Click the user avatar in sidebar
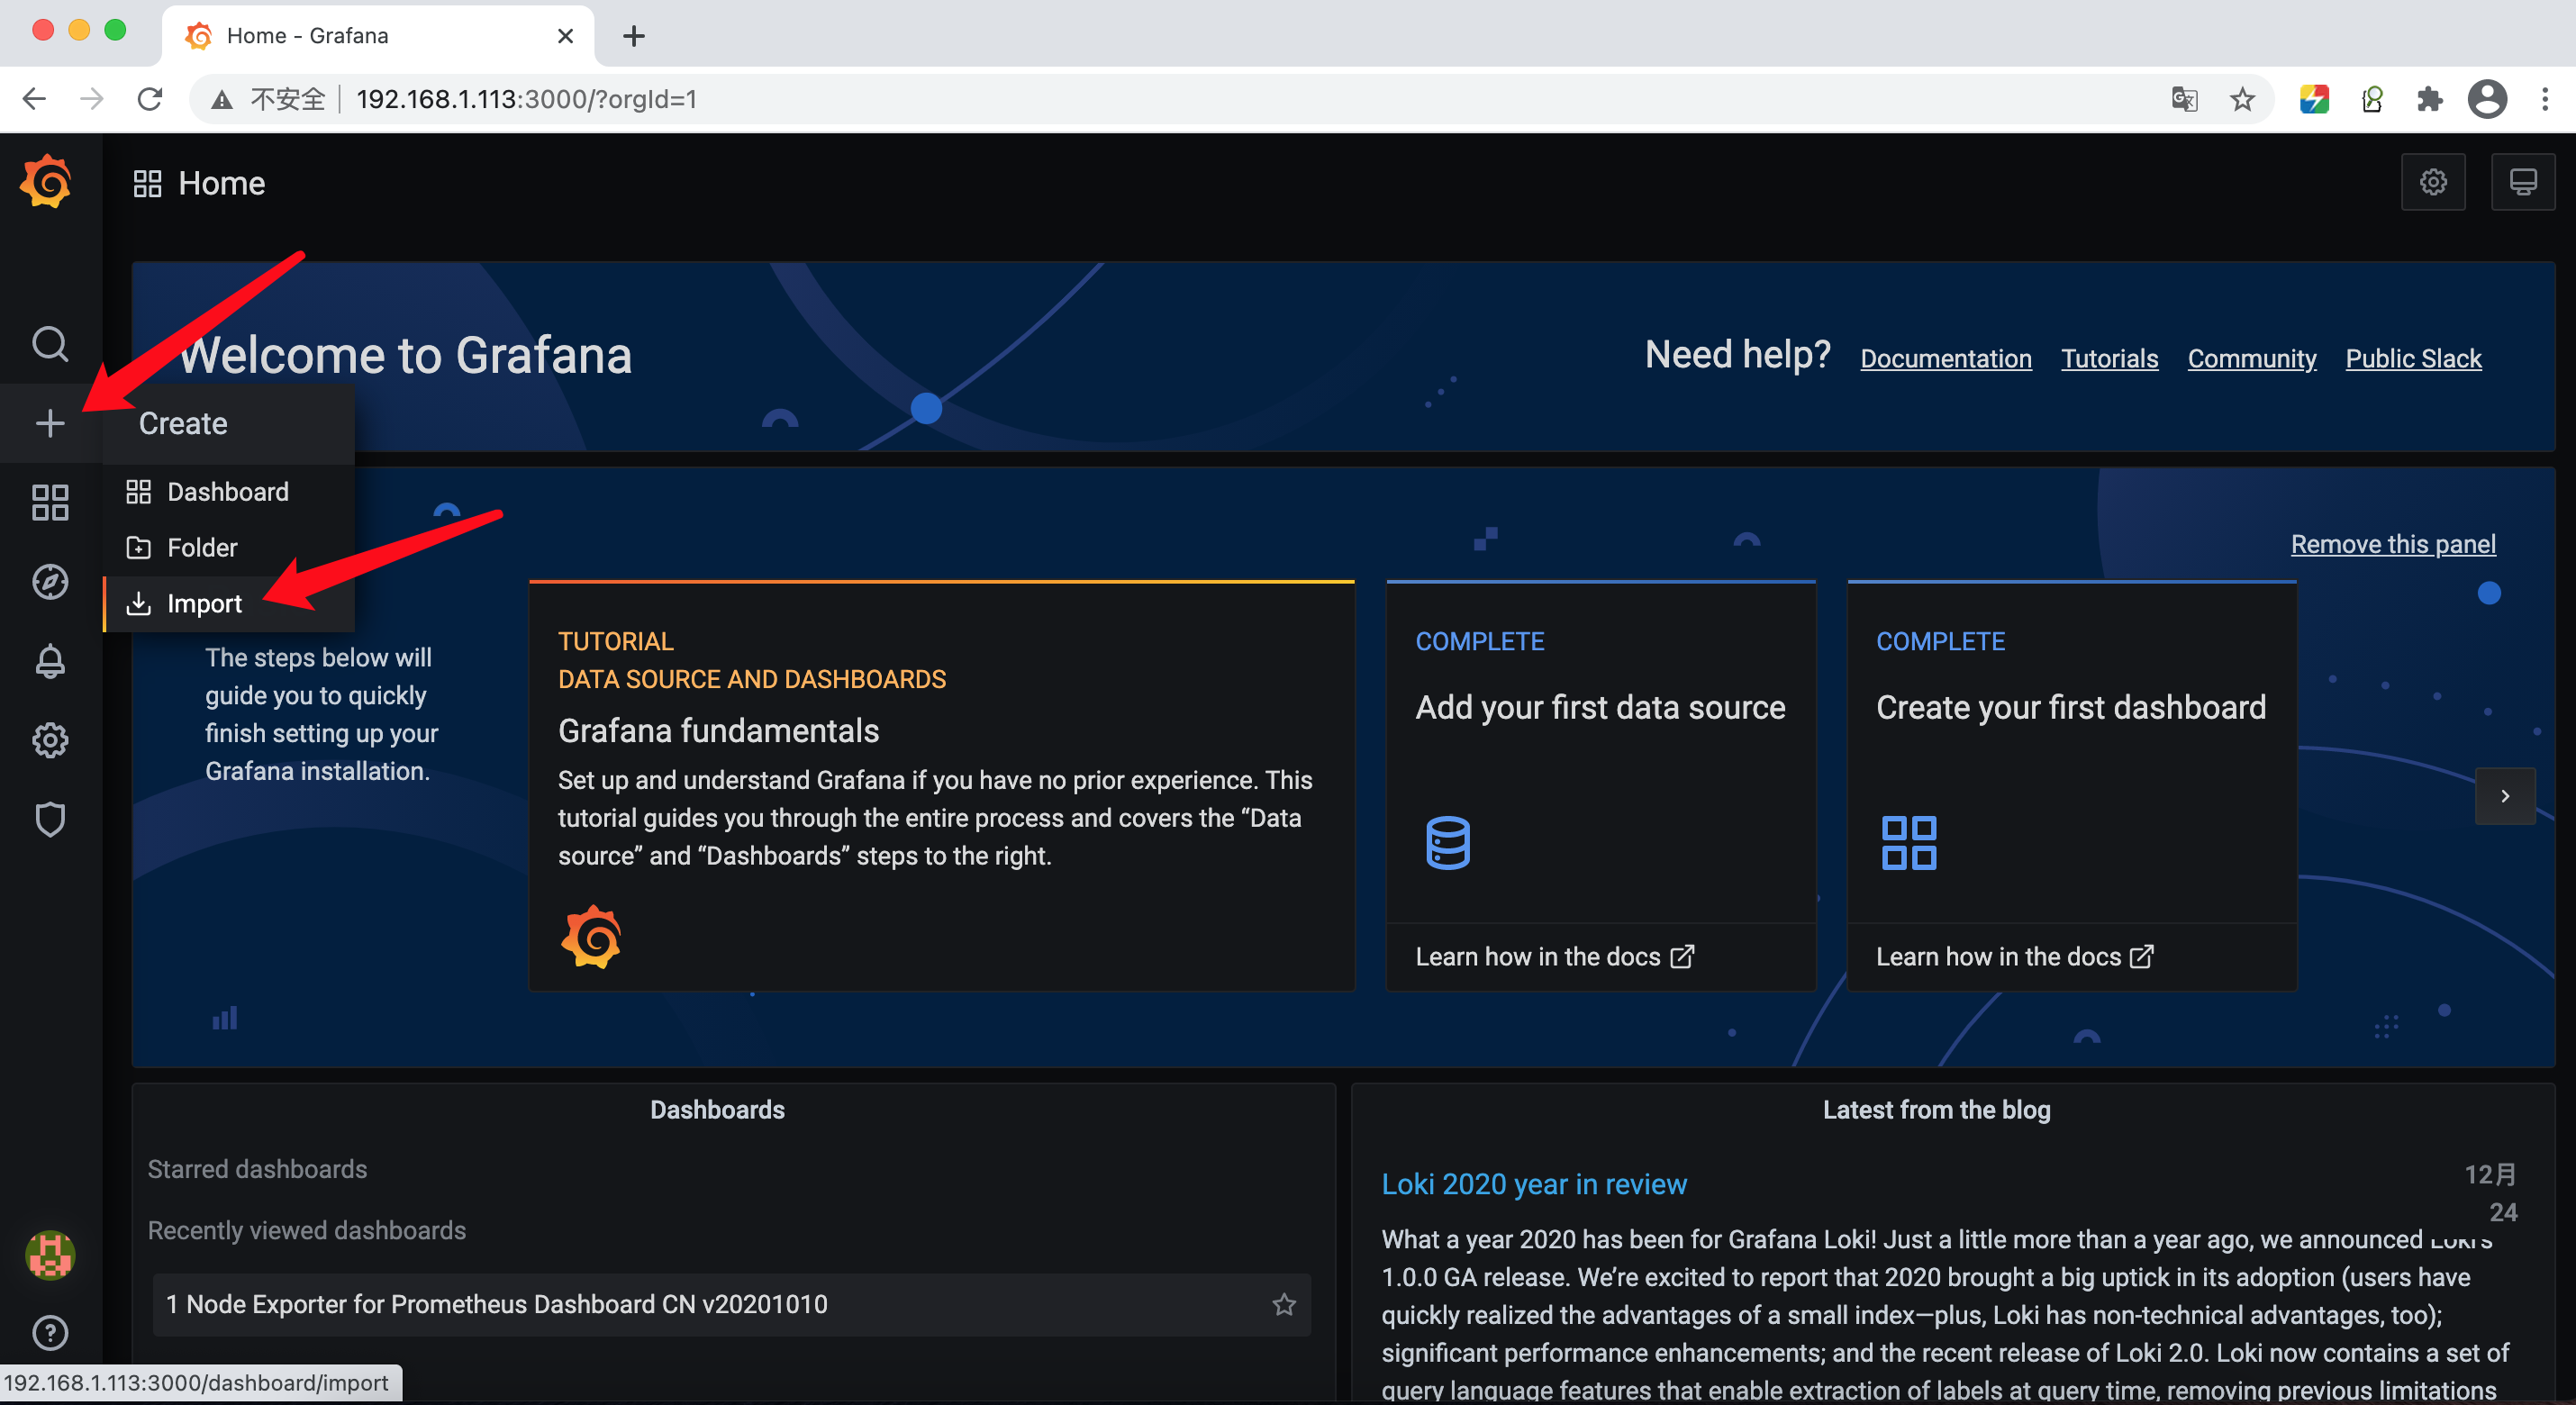This screenshot has height=1405, width=2576. click(50, 1255)
